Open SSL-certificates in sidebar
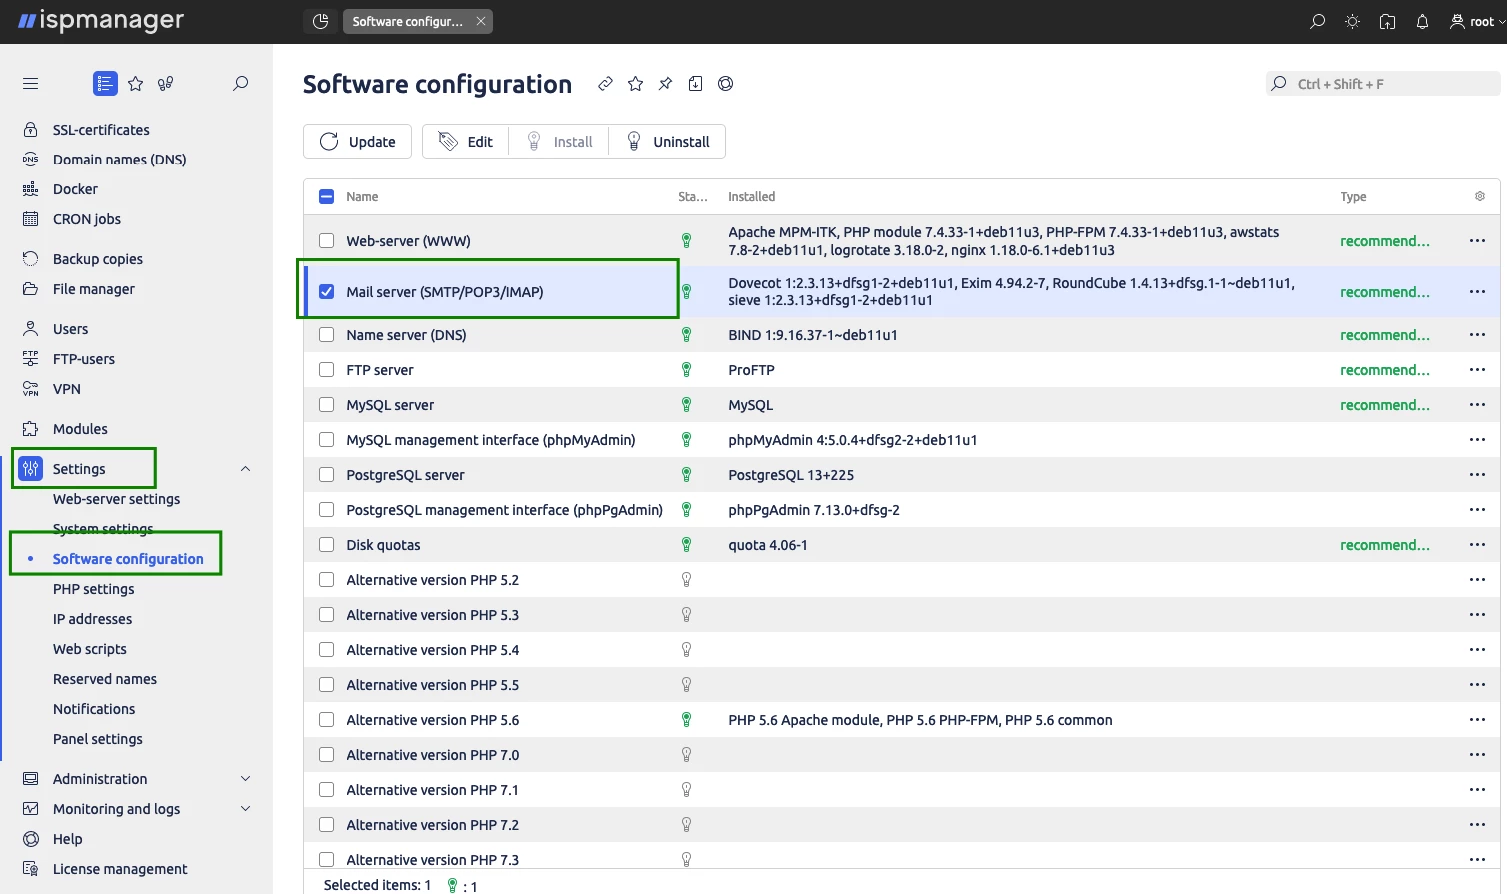The width and height of the screenshot is (1507, 894). pyautogui.click(x=101, y=130)
